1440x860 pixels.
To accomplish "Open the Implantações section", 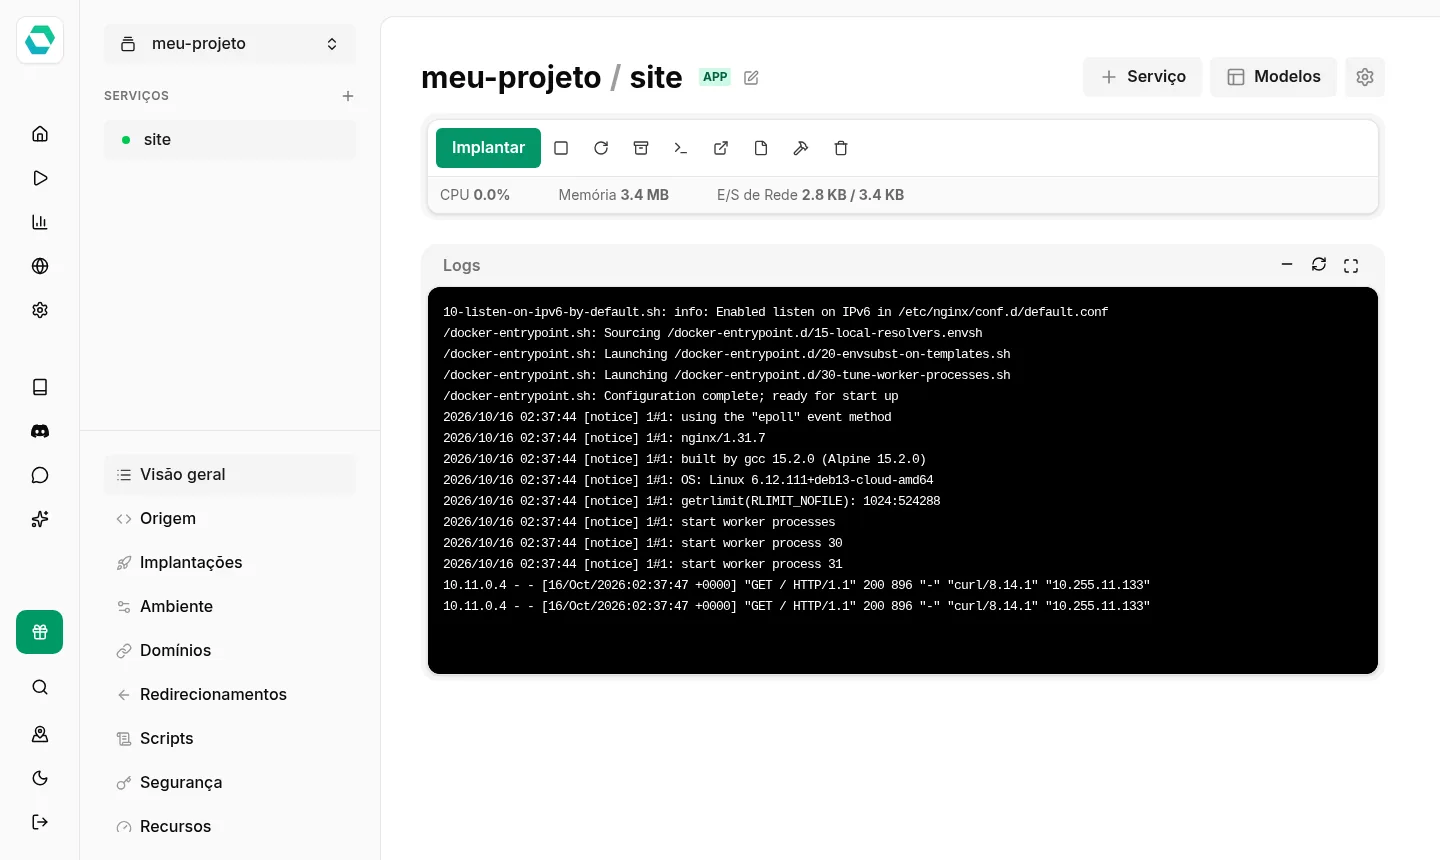I will (x=230, y=563).
